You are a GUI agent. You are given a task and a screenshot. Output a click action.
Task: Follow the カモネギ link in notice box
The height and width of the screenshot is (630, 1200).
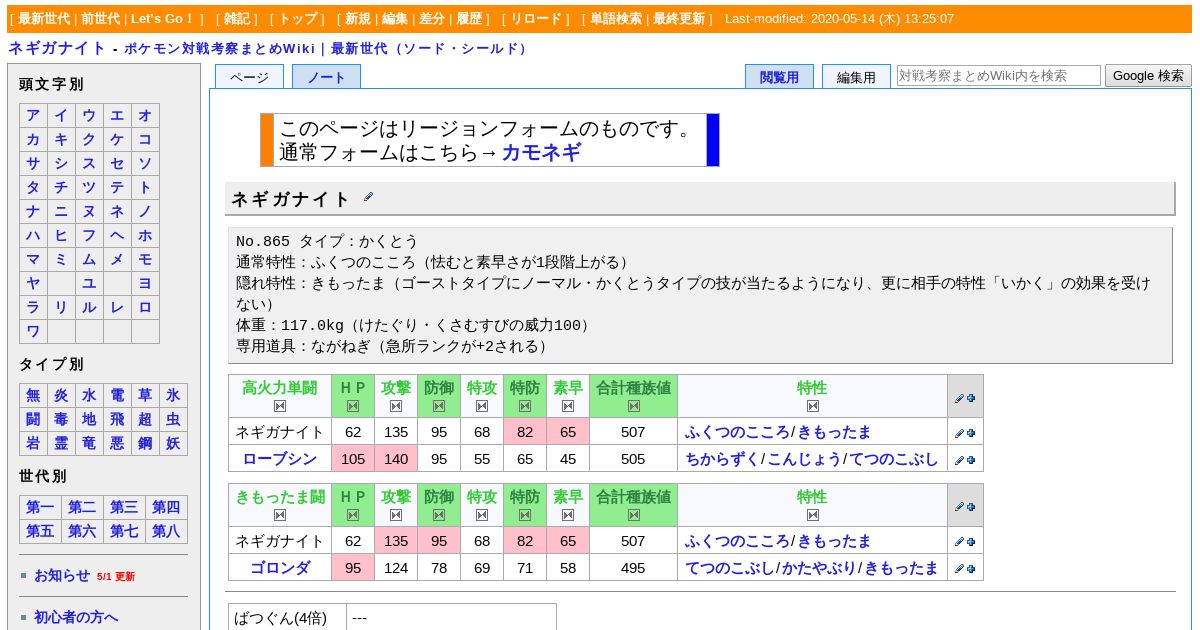[x=541, y=153]
